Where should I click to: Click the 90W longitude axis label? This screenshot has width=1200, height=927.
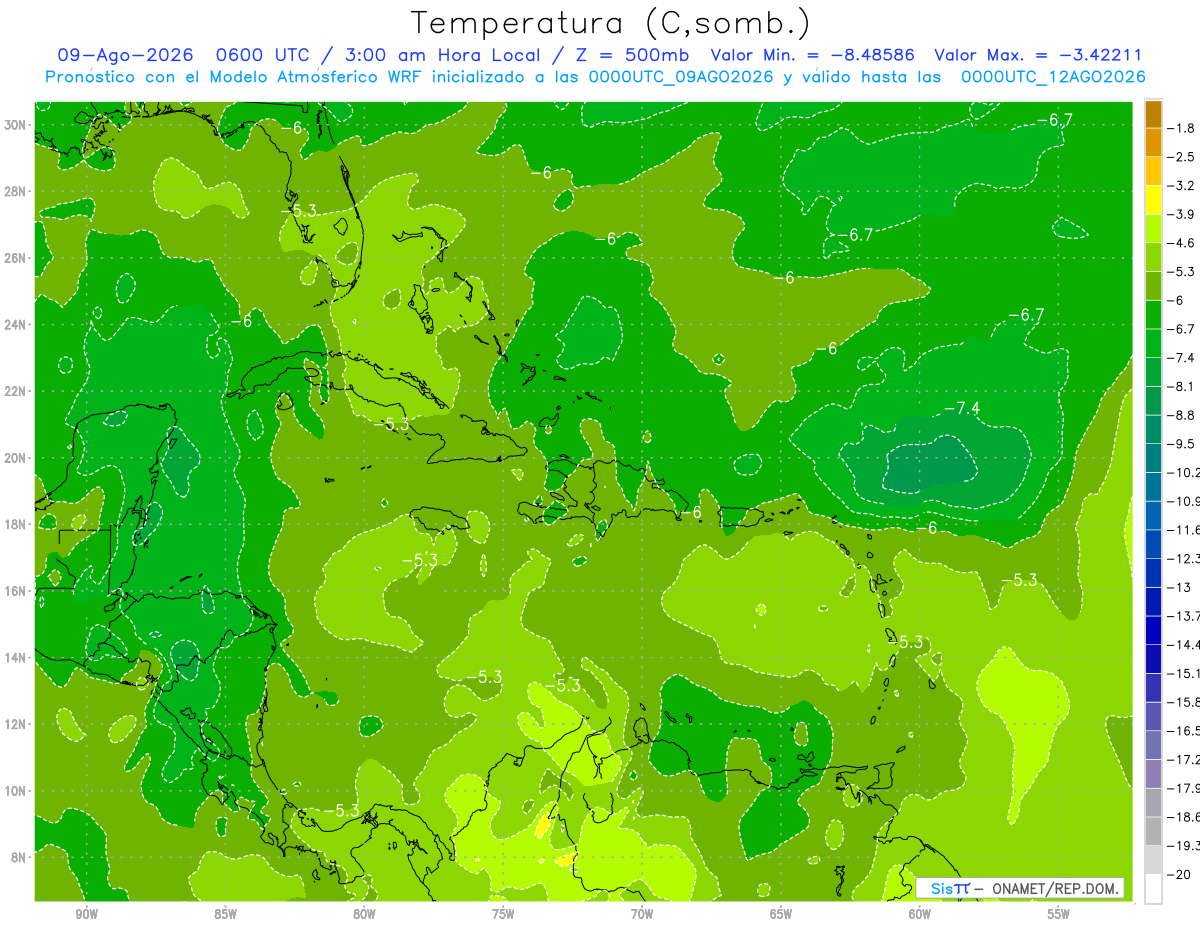click(87, 914)
